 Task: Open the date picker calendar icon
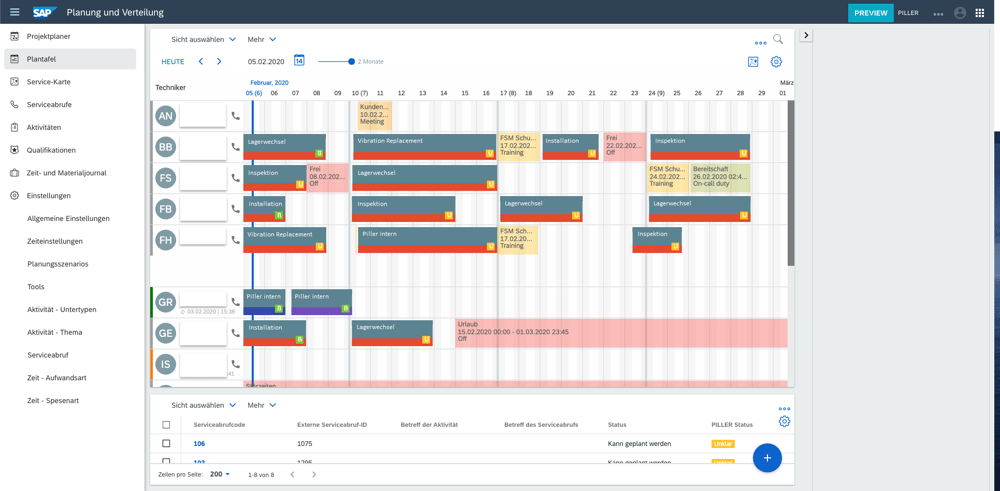pyautogui.click(x=298, y=61)
